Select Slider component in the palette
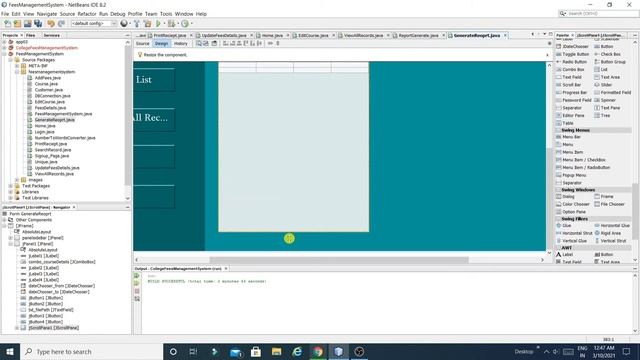Viewport: 640px width, 360px height. point(603,84)
